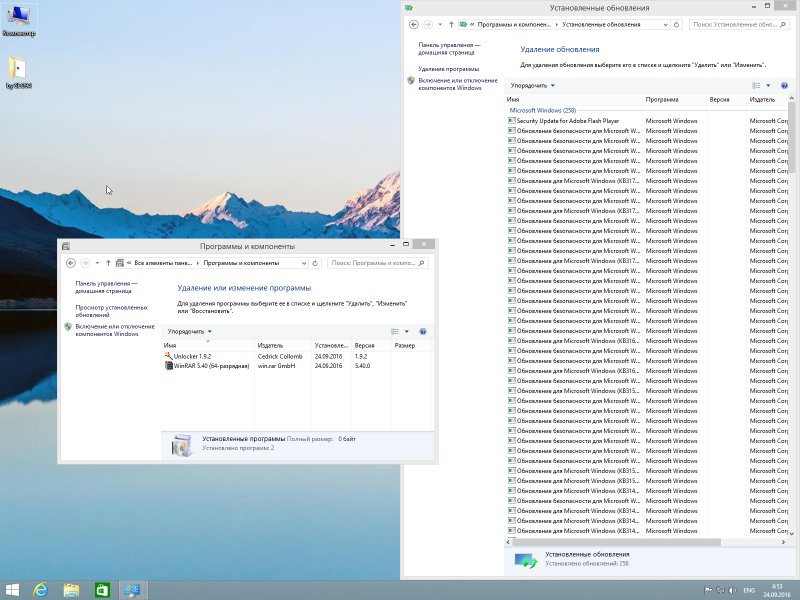The image size is (800, 600).
Task: Sort by Installed On column
Action: [331, 345]
